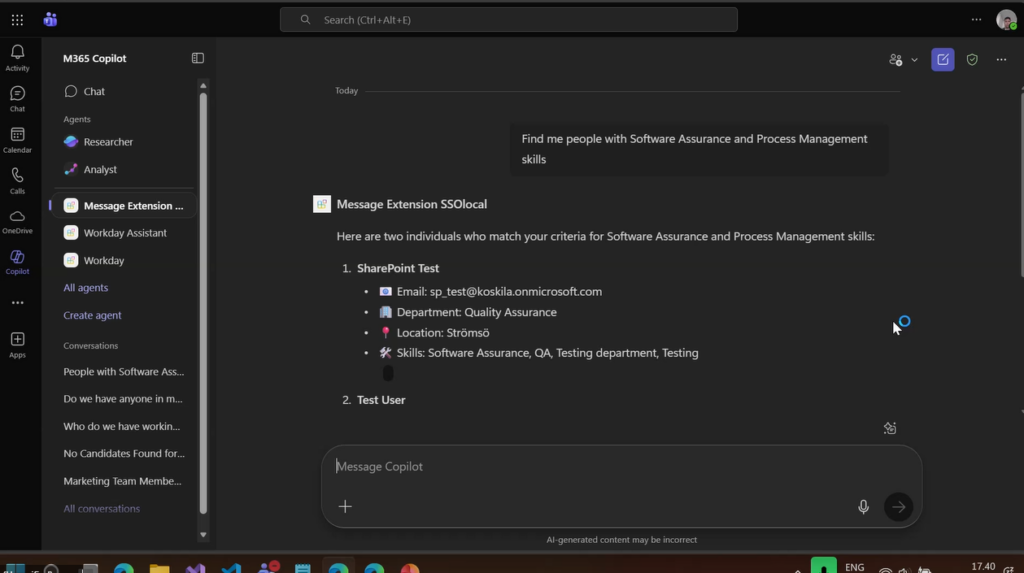Click the All agents link

(86, 288)
